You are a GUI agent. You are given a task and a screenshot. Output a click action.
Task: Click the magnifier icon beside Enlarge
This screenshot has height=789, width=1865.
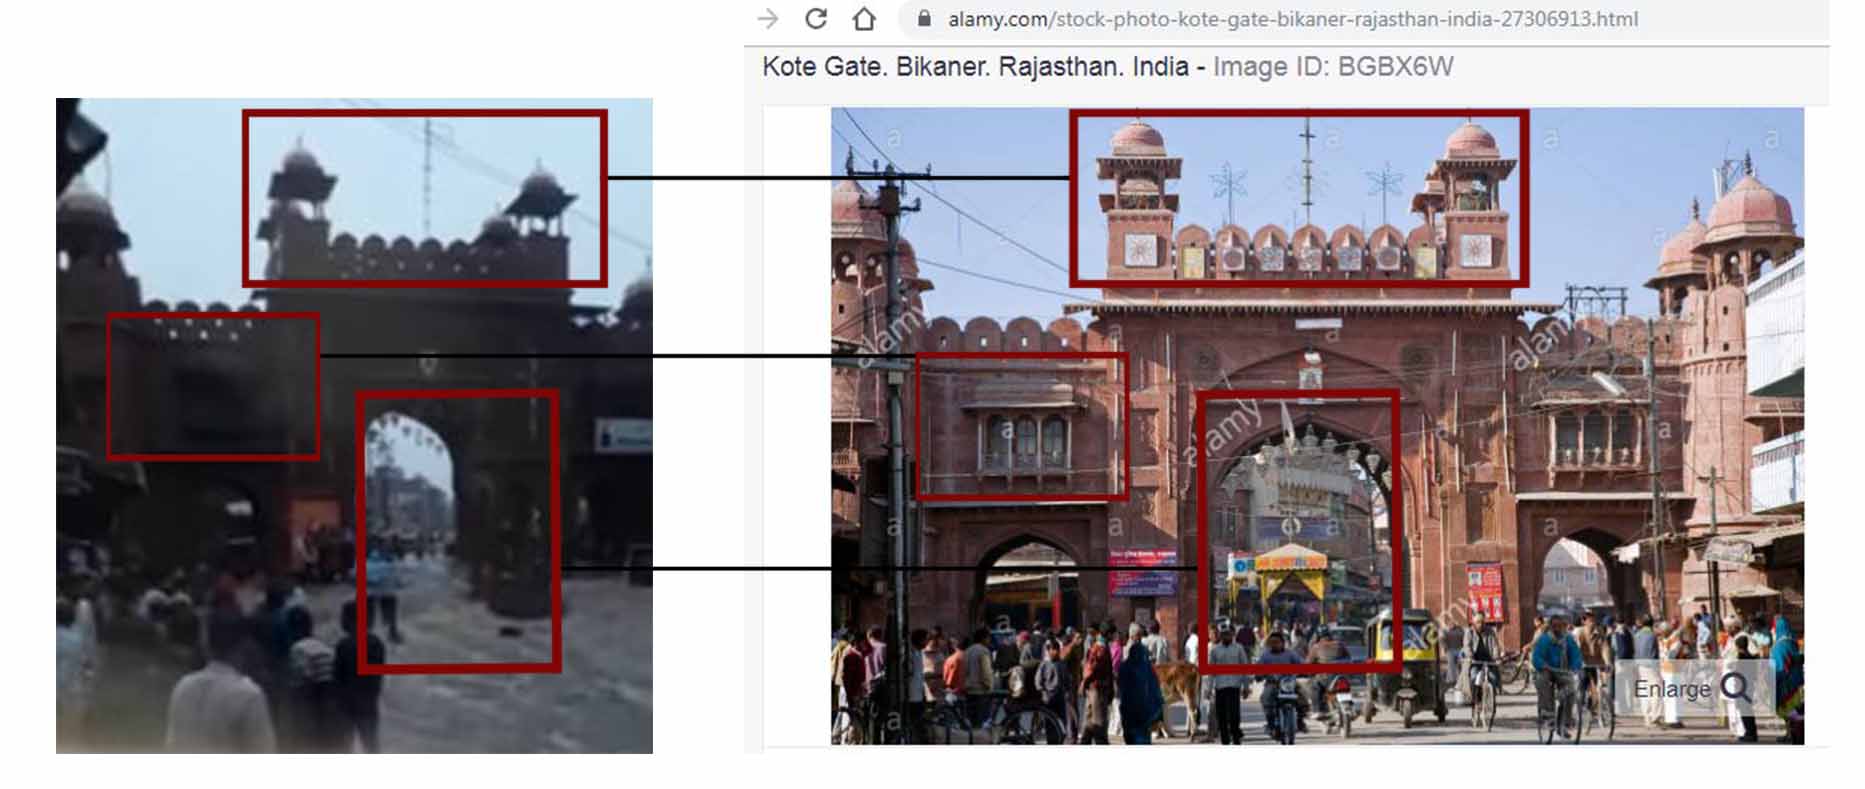click(x=1737, y=688)
